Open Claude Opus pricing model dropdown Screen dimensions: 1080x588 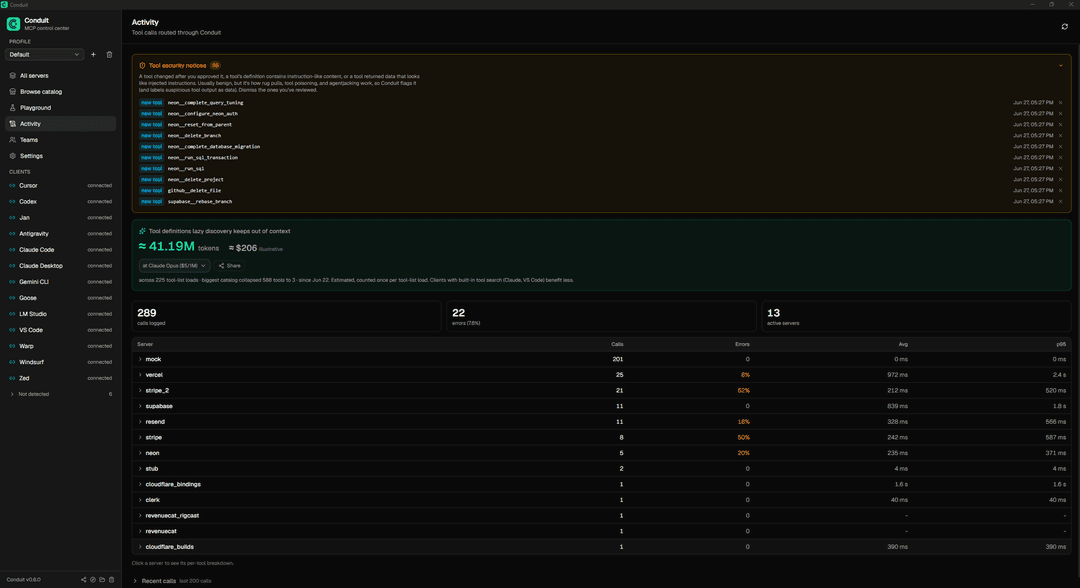pyautogui.click(x=174, y=266)
